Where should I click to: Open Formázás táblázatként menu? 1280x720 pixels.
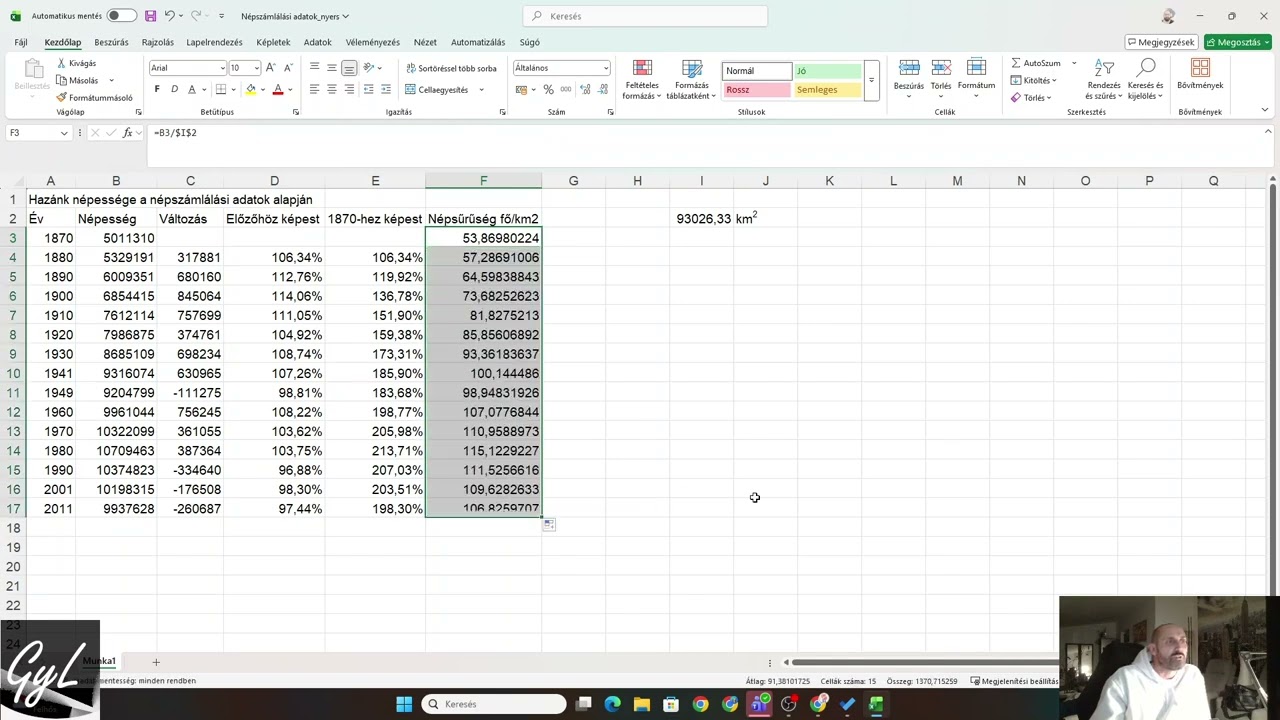click(x=692, y=80)
